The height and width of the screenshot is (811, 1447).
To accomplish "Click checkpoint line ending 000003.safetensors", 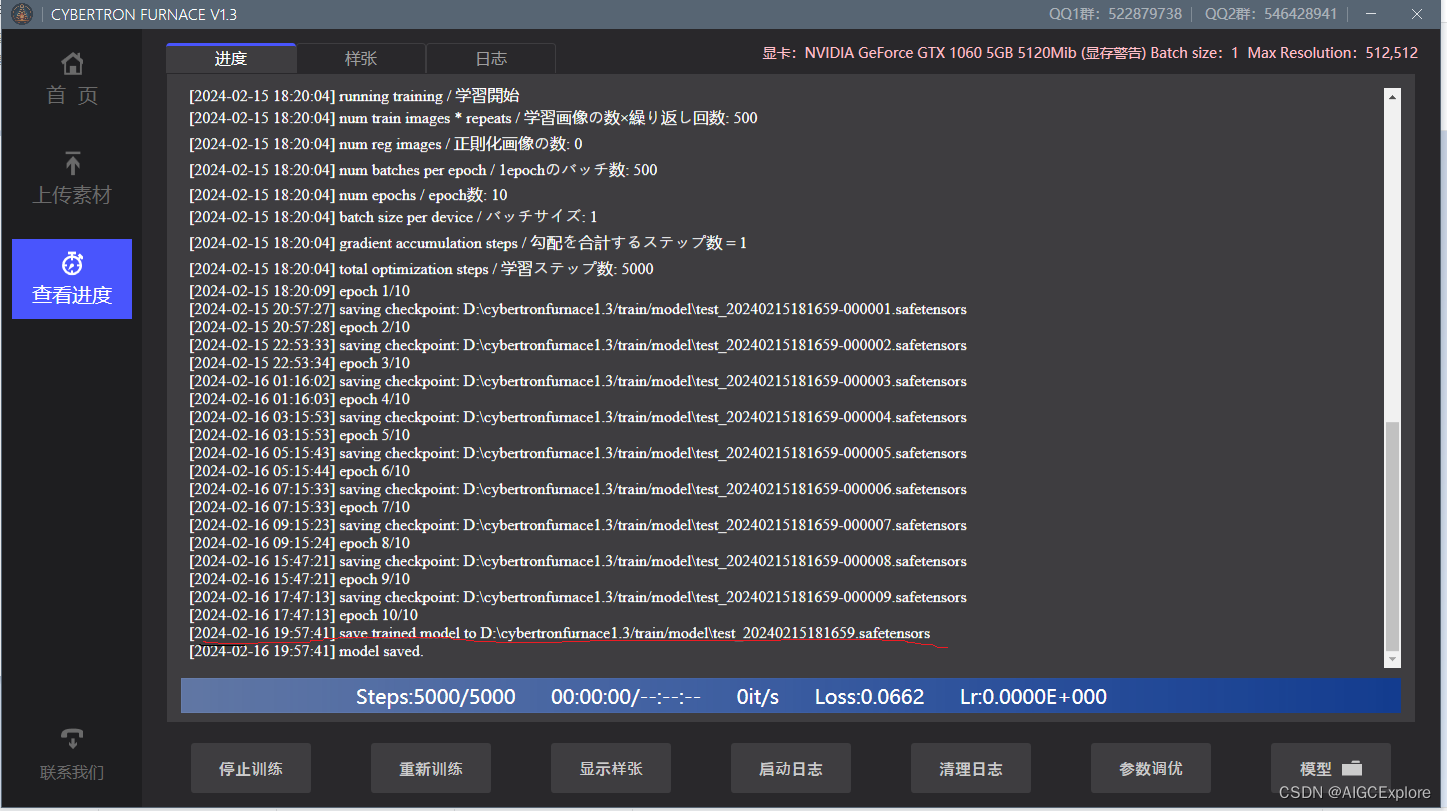I will [x=578, y=381].
